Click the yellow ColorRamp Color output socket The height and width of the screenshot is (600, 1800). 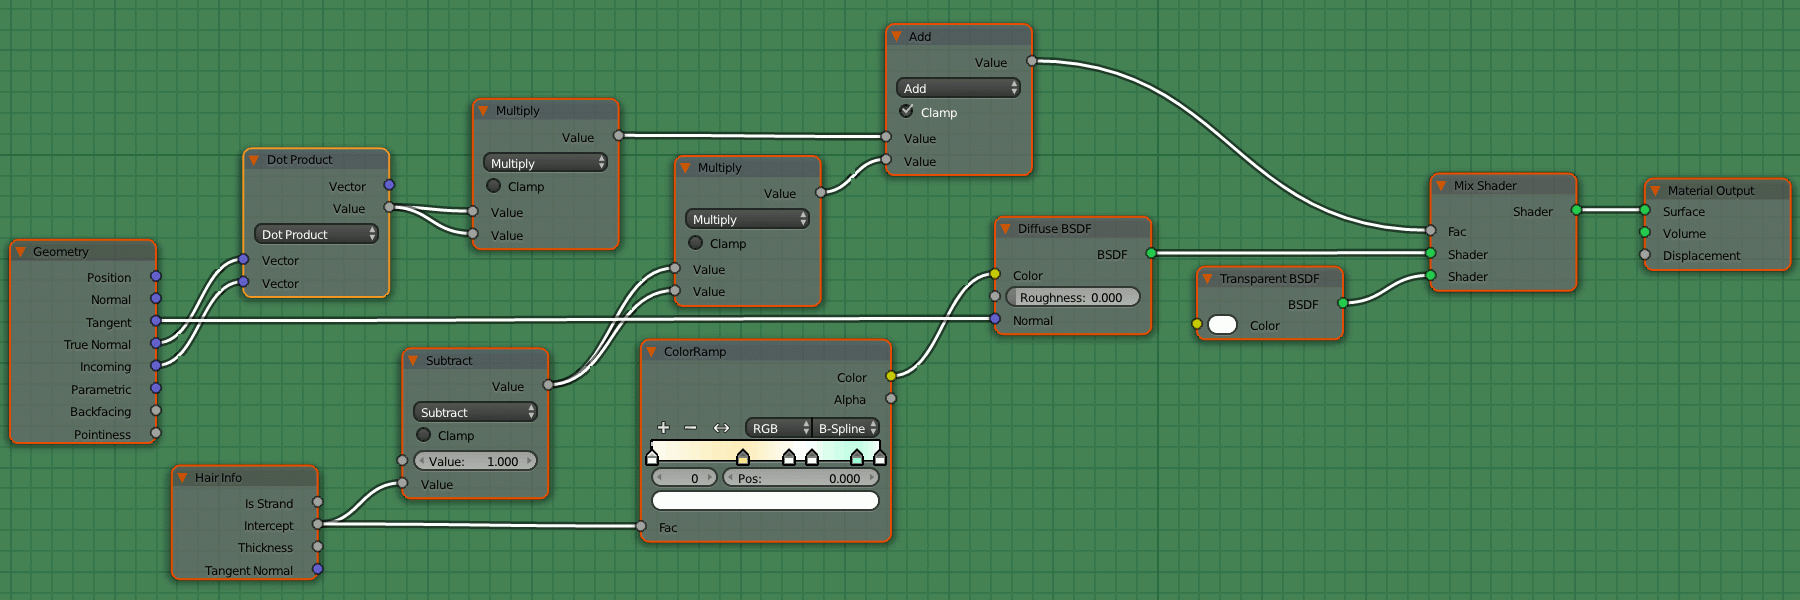coord(891,376)
